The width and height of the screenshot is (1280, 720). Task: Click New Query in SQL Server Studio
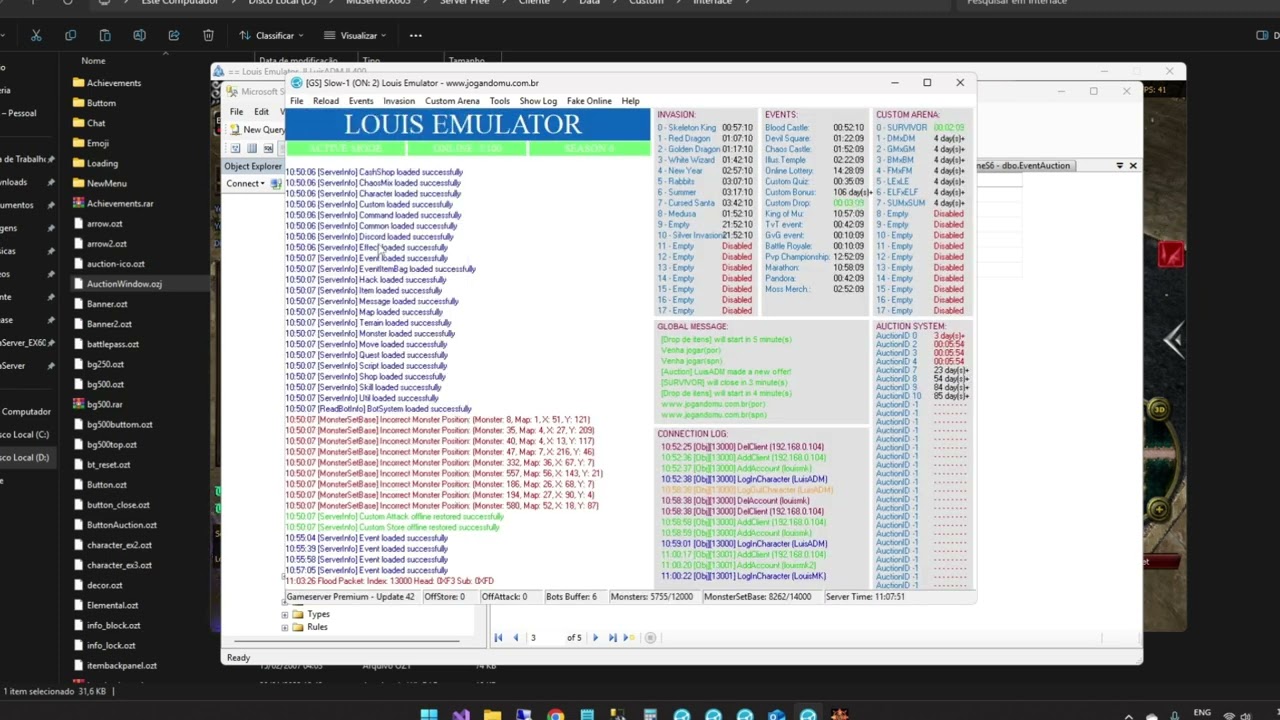coord(257,130)
